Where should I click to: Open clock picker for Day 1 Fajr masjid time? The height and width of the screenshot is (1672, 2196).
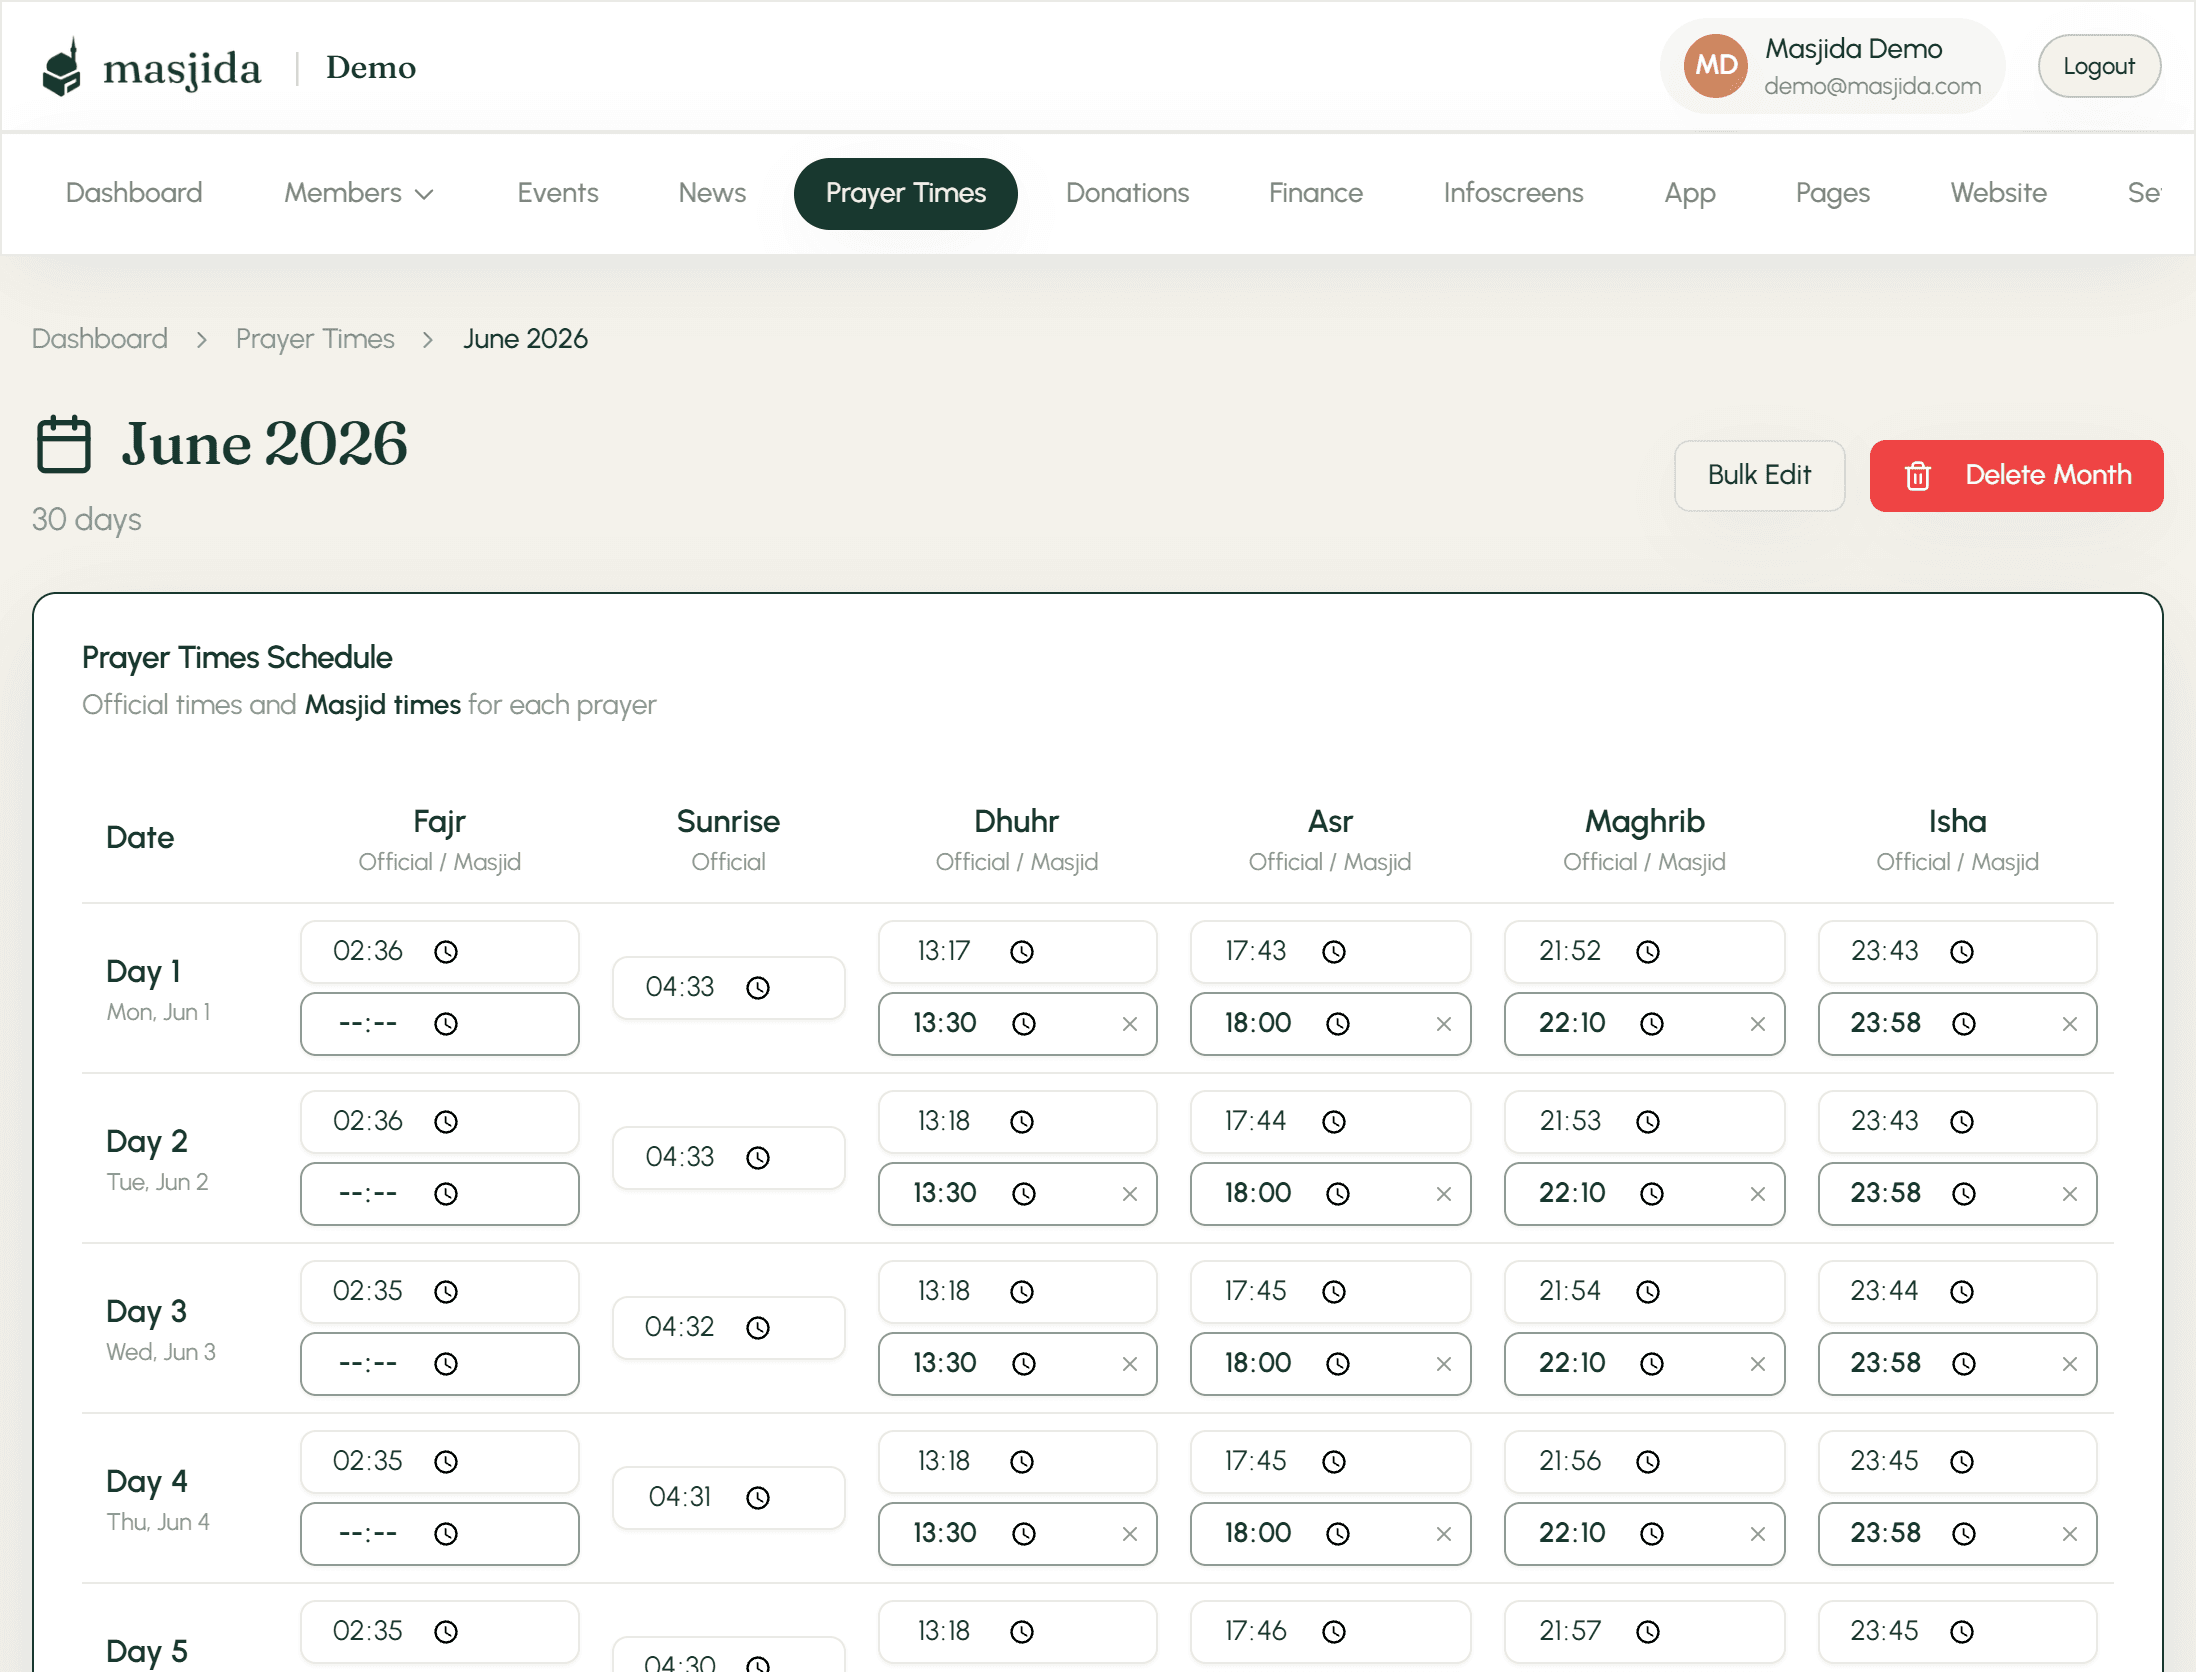pyautogui.click(x=446, y=1023)
